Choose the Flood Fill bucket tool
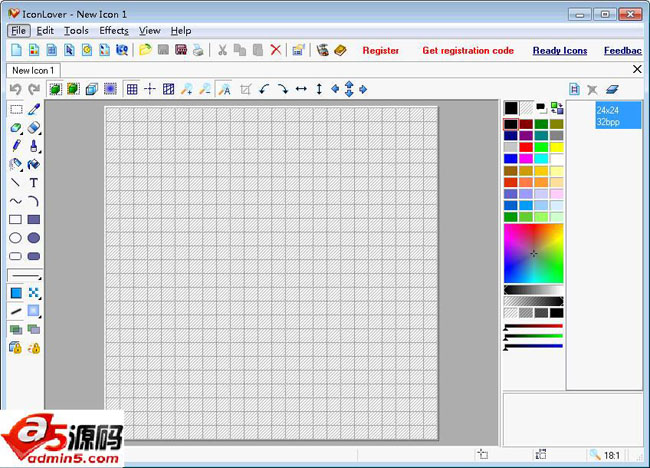This screenshot has height=468, width=650. [x=34, y=165]
